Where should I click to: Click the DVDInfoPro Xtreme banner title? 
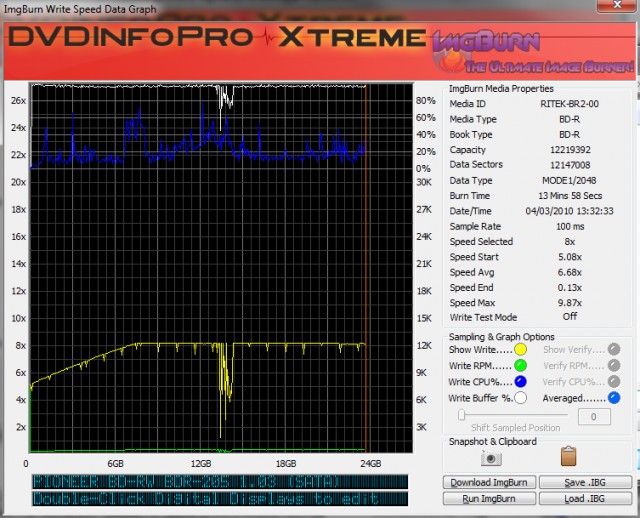pos(217,37)
